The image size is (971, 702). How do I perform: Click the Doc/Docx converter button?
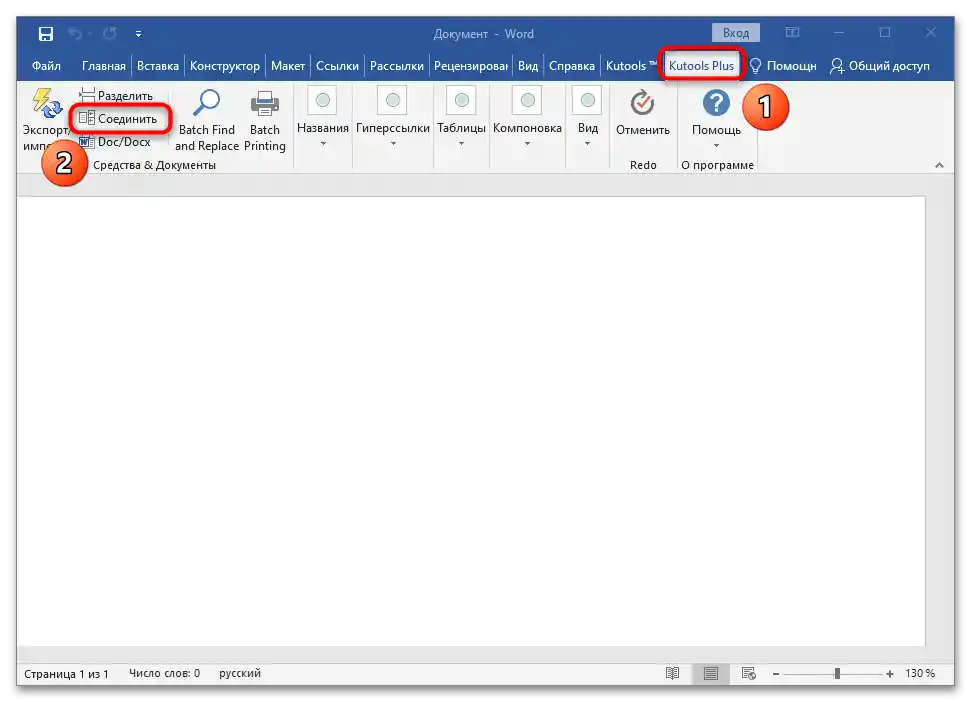115,142
